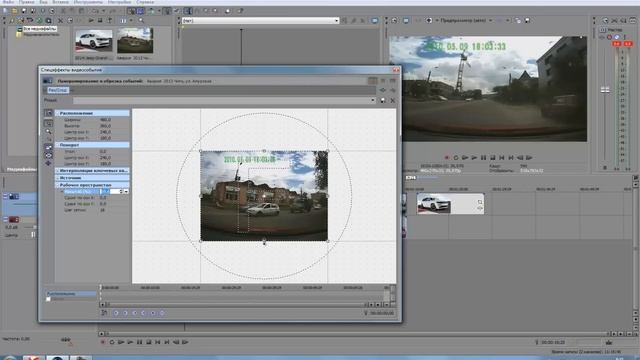Reset the left red peak indicator in Master
Viewport: 640px width, 360px height.
click(617, 43)
